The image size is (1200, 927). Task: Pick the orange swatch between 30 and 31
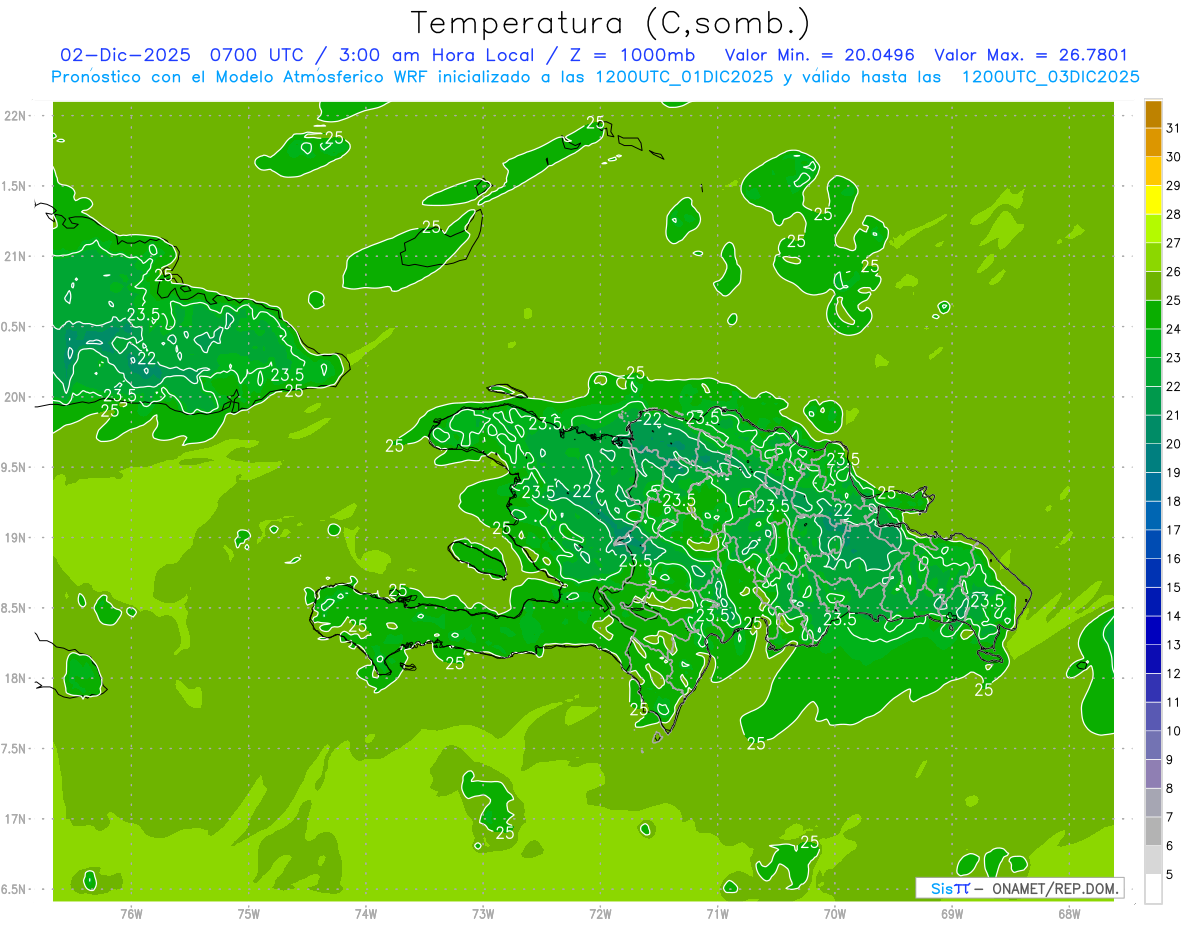[x=1154, y=142]
